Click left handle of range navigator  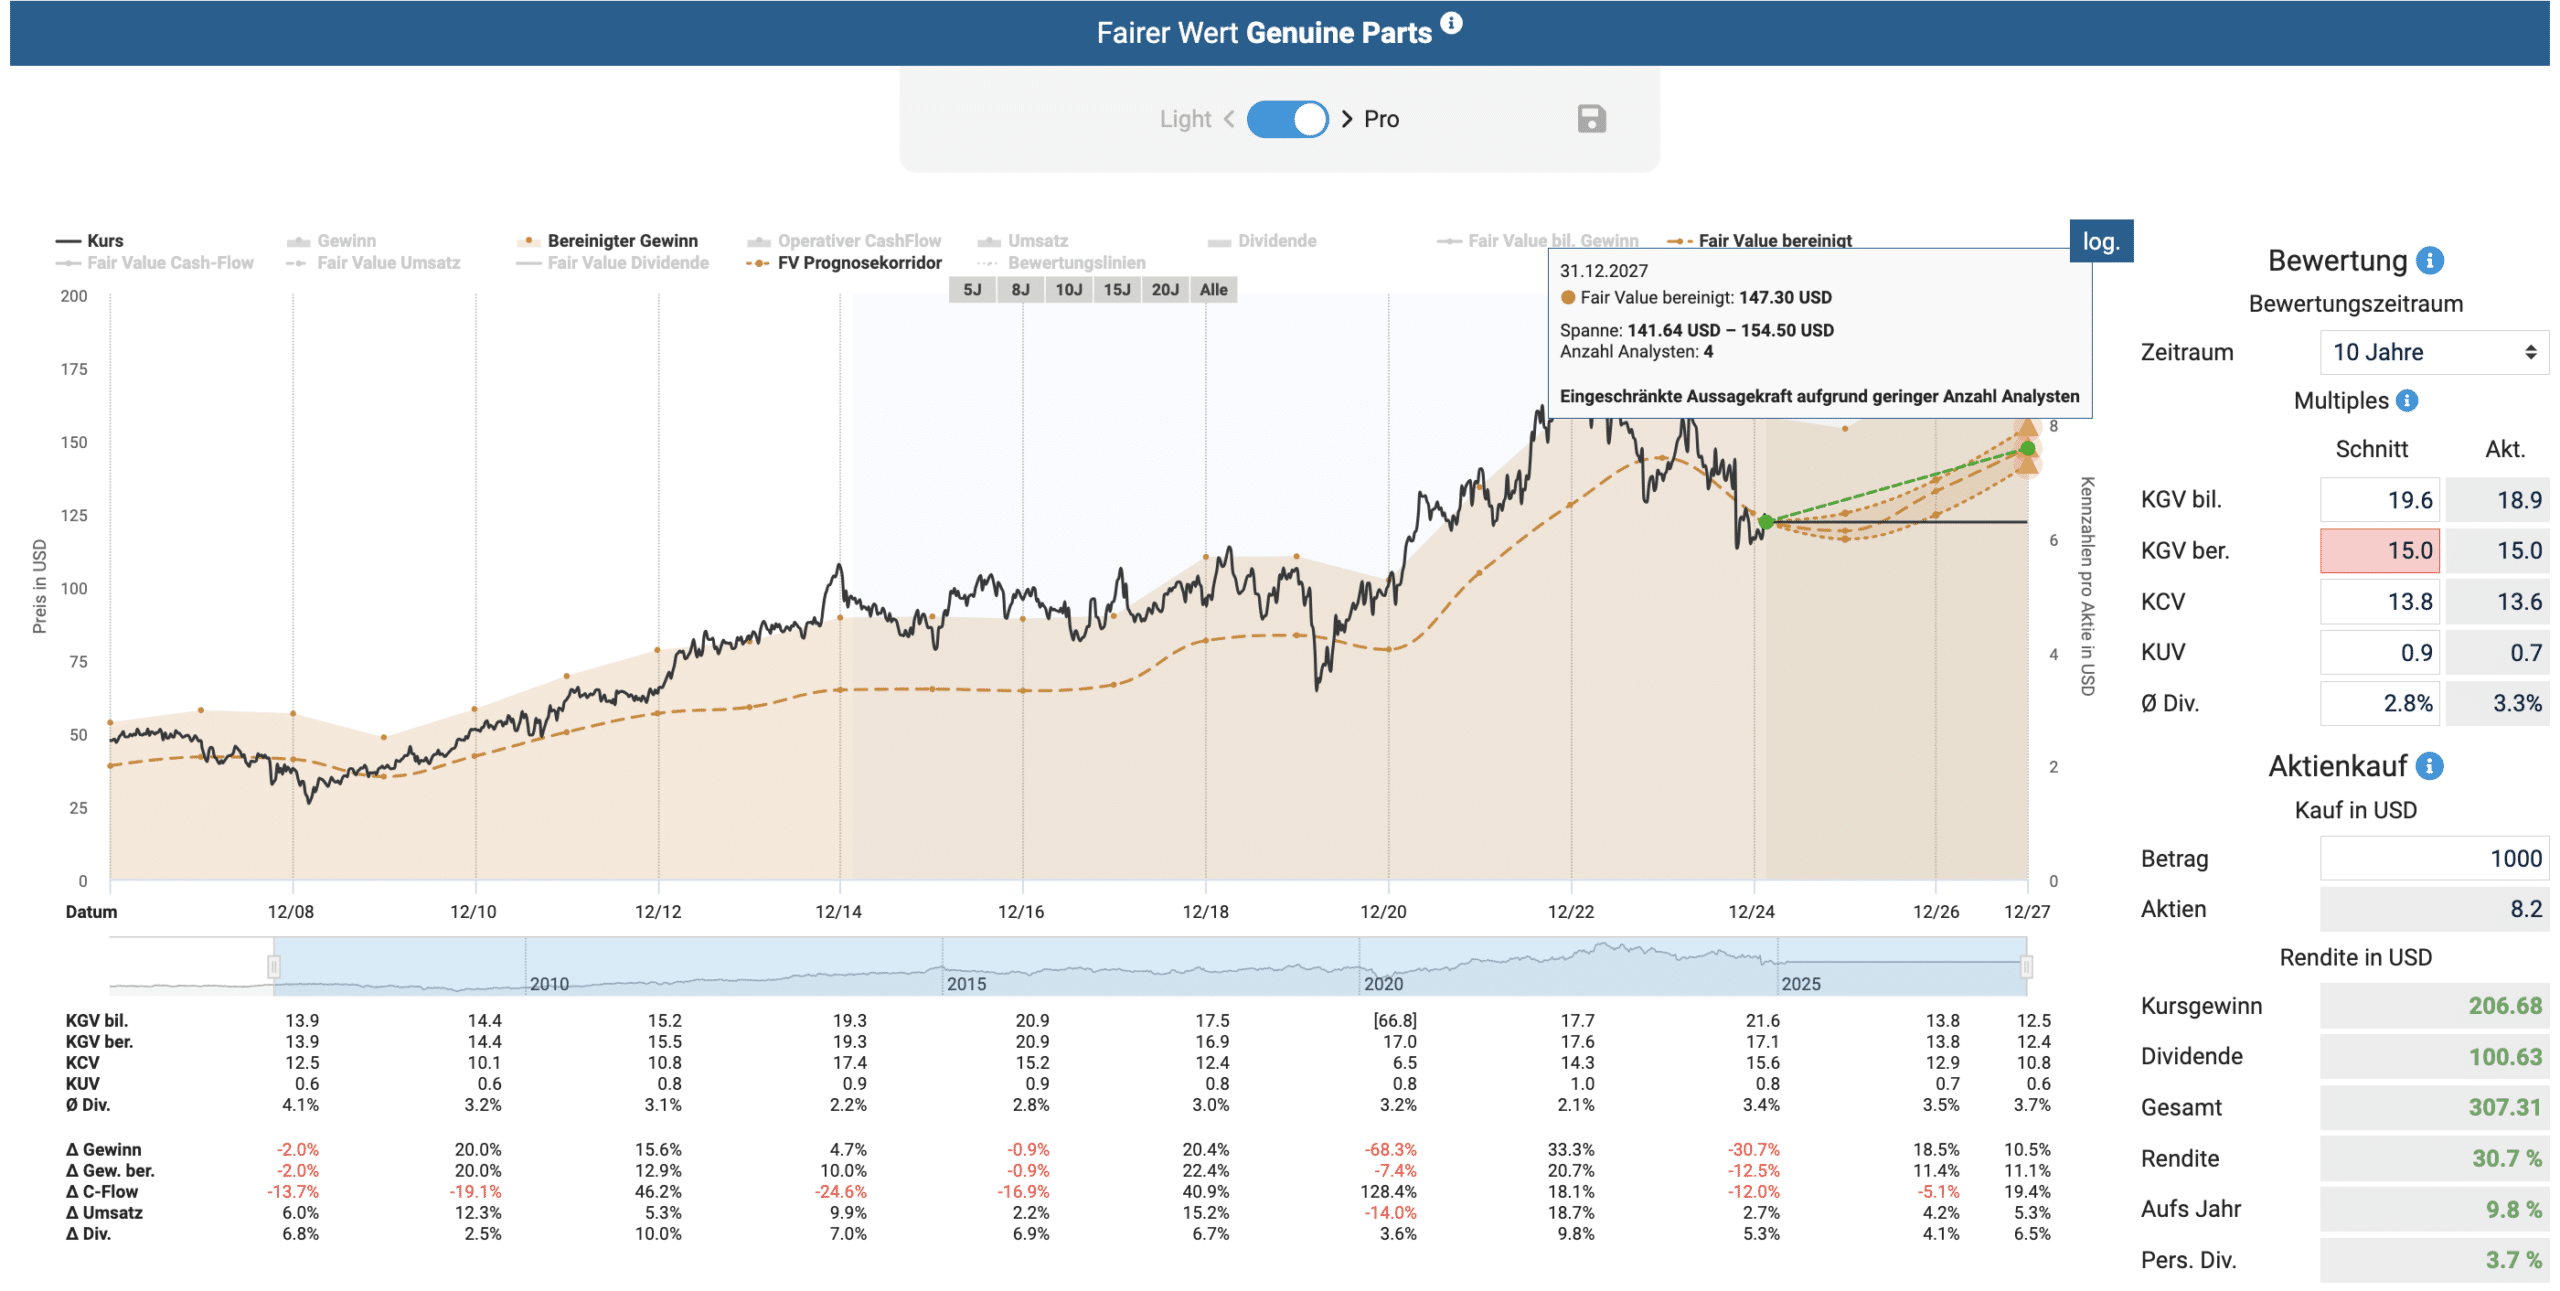coord(273,966)
